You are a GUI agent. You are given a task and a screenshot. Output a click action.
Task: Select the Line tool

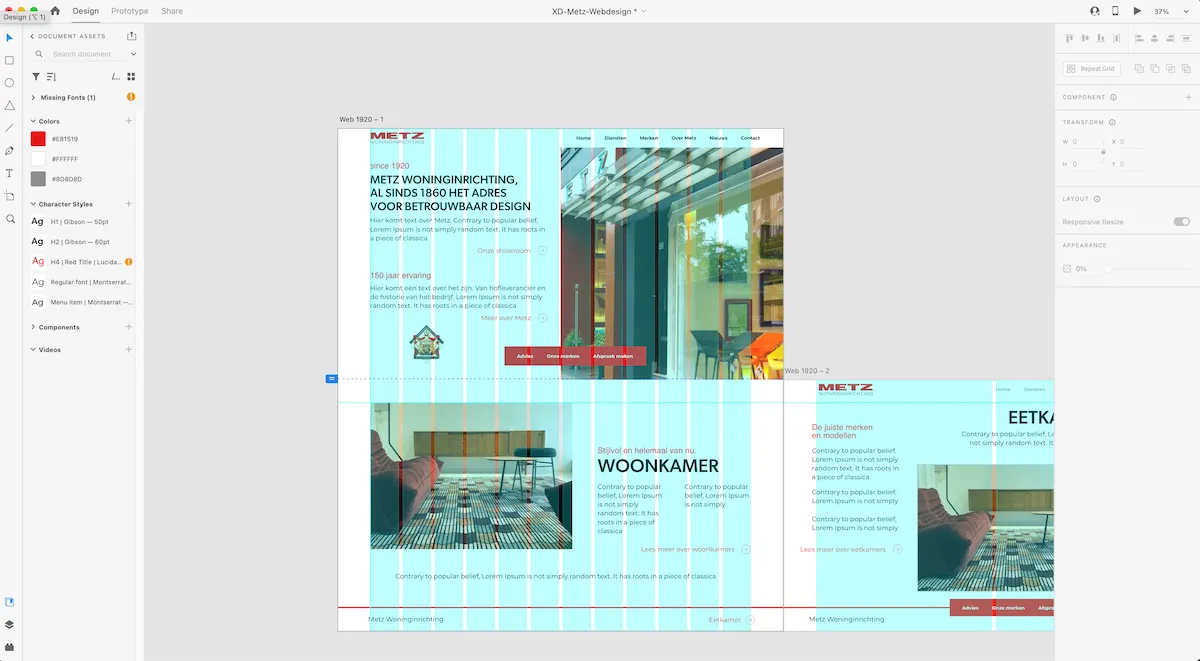click(10, 128)
